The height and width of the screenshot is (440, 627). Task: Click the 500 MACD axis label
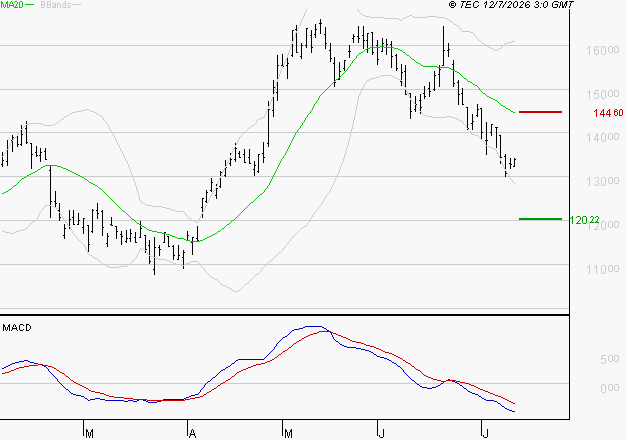[x=610, y=359]
